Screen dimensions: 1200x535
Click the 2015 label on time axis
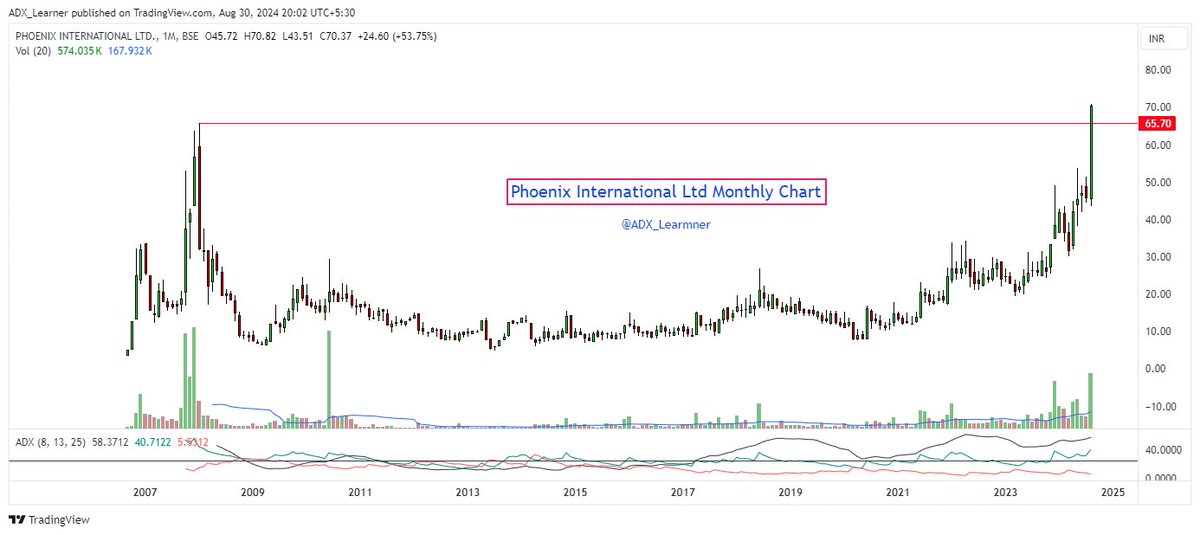tap(575, 493)
